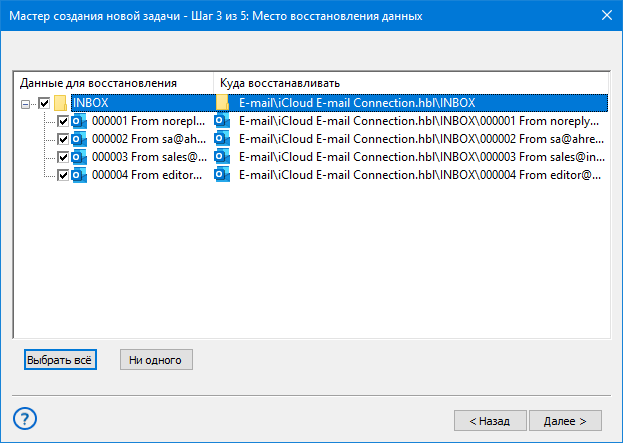The height and width of the screenshot is (443, 623).
Task: Click the 'Данные для восстановления' column header
Action: (x=114, y=83)
